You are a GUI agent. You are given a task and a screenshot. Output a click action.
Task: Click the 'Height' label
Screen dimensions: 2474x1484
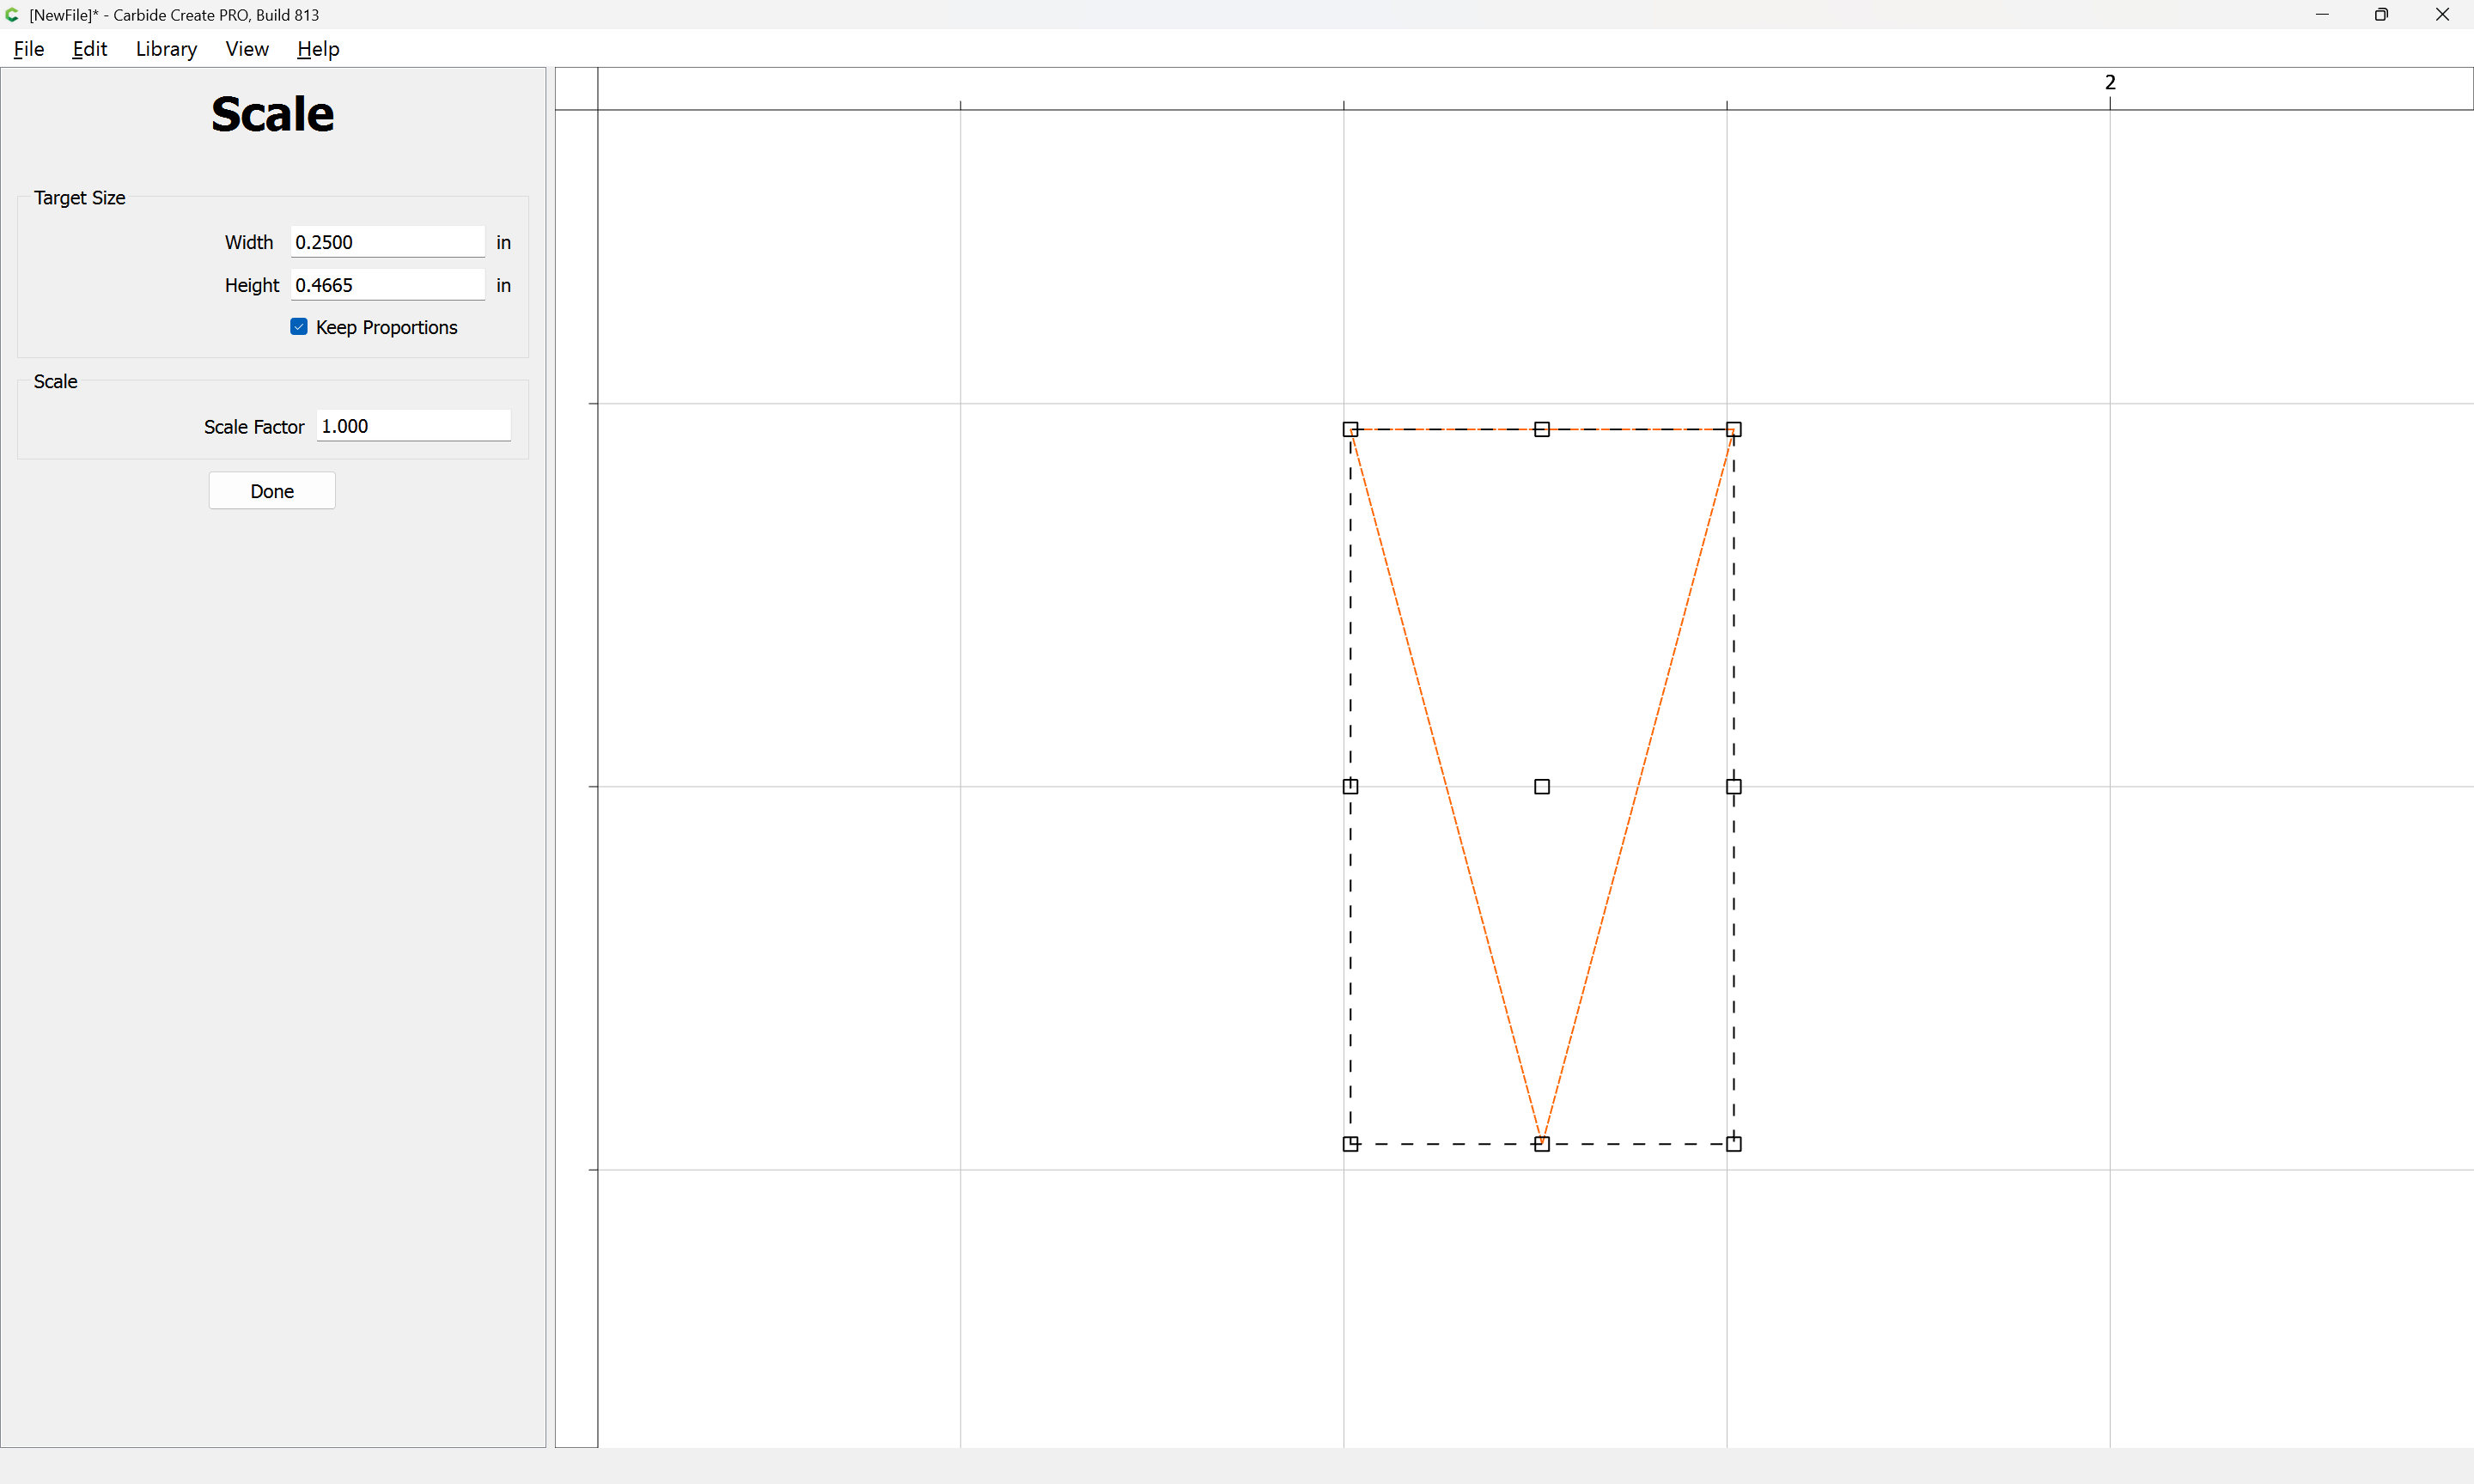click(252, 286)
